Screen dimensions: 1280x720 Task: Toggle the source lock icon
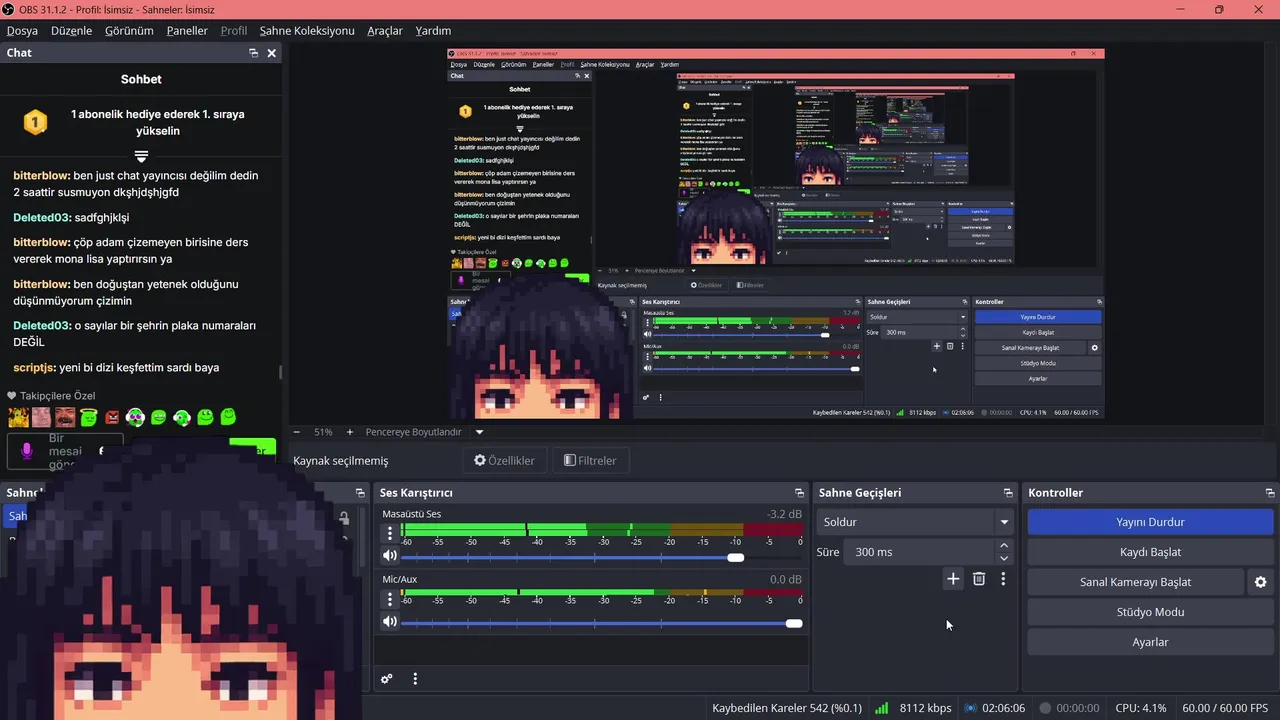tap(344, 518)
